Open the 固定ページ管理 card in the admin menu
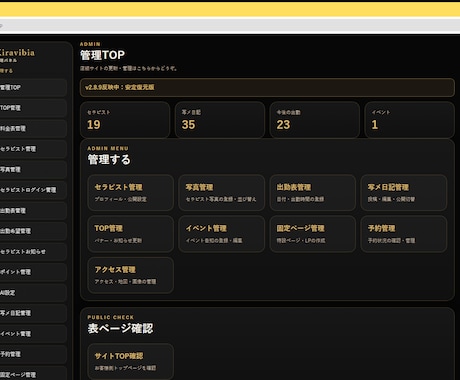 pos(313,234)
